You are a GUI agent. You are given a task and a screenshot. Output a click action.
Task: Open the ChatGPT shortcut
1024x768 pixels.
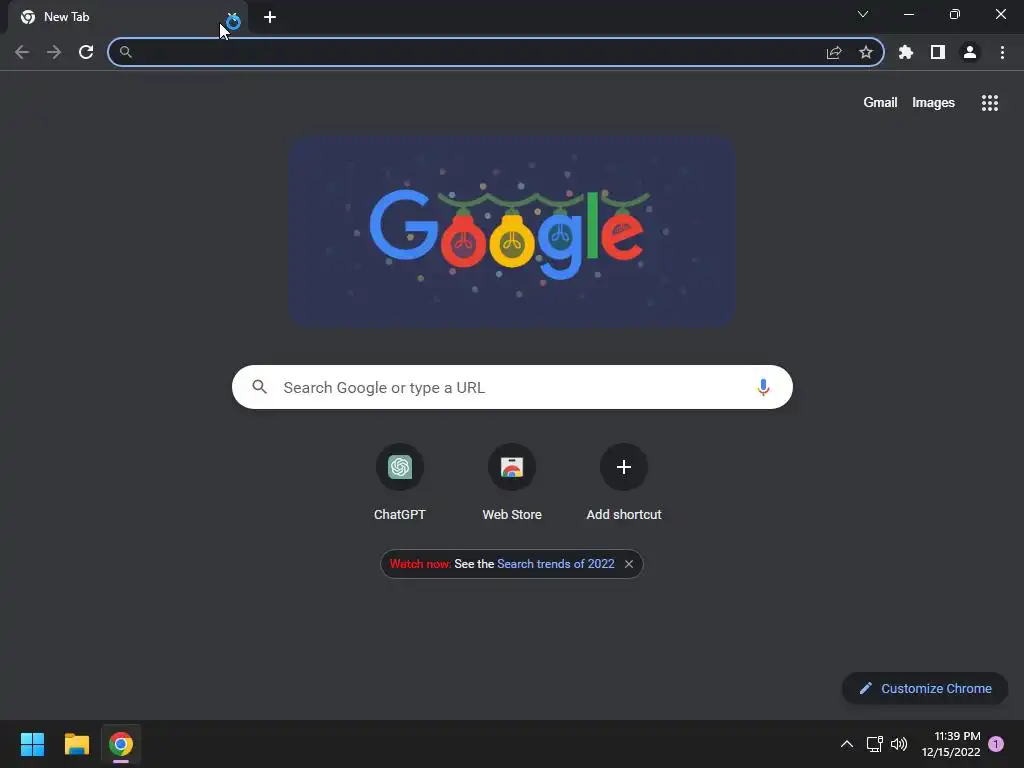pos(400,482)
